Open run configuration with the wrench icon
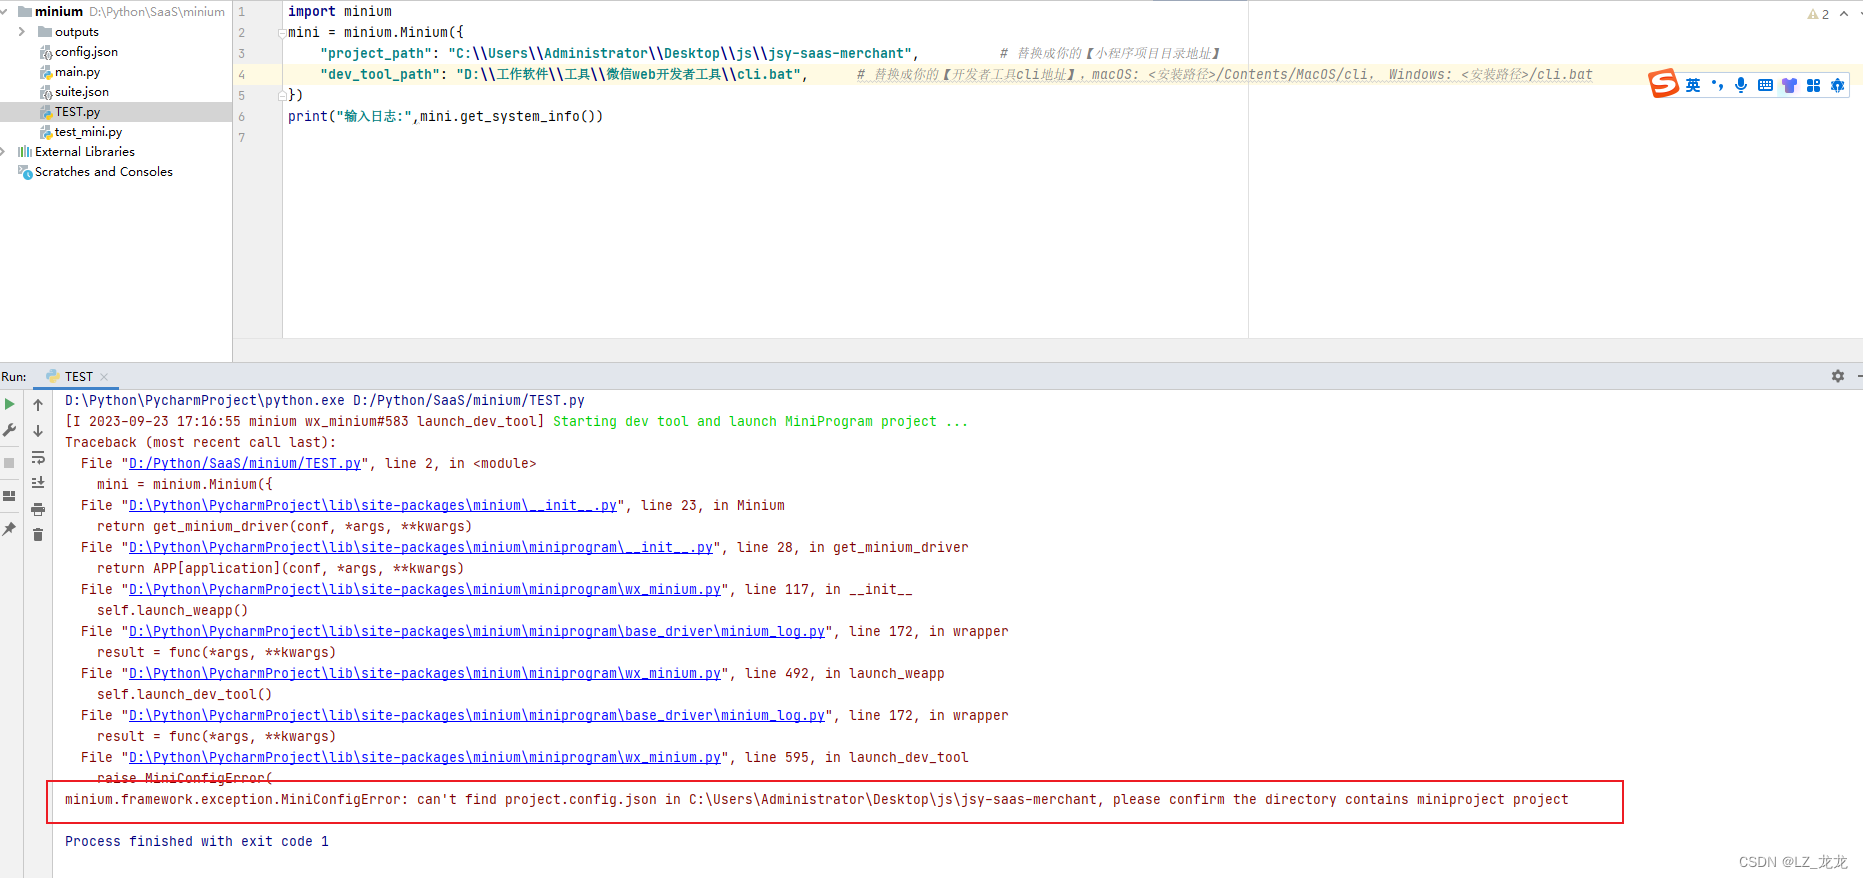This screenshot has width=1863, height=878. [x=10, y=430]
